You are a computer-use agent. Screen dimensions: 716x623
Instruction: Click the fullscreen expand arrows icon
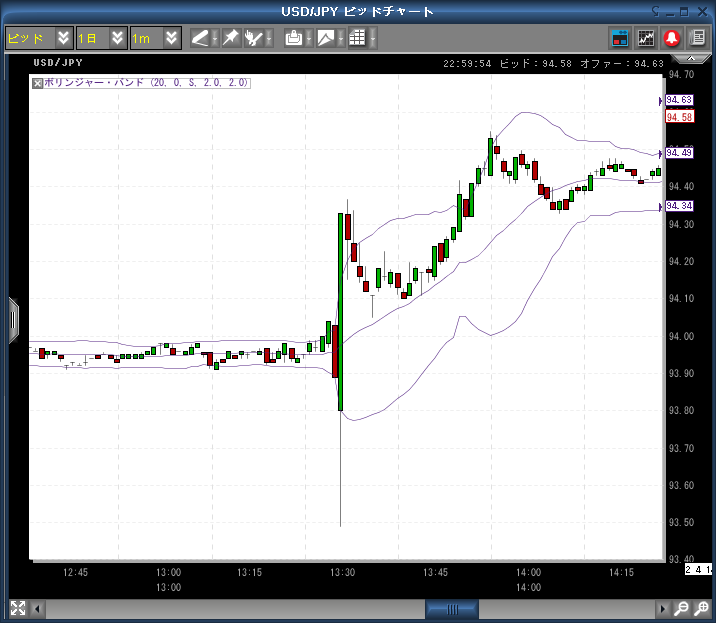coord(17,608)
